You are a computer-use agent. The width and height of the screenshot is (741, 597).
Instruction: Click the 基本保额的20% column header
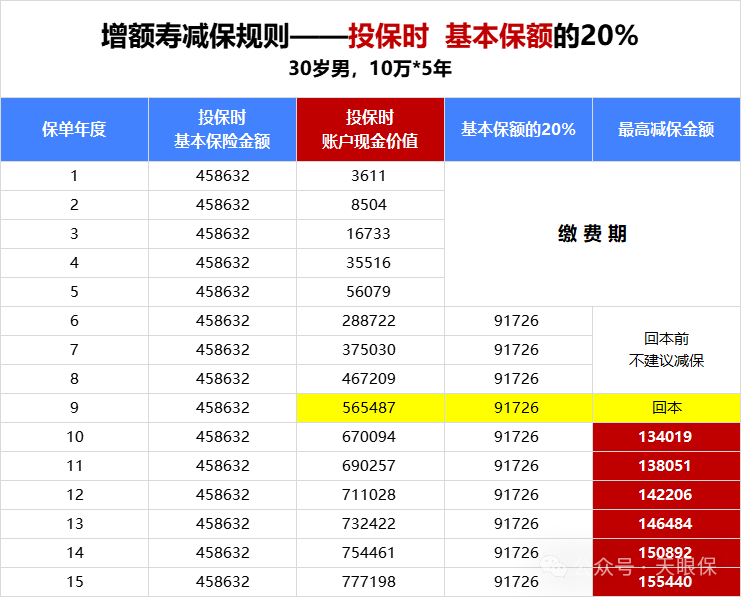(518, 130)
